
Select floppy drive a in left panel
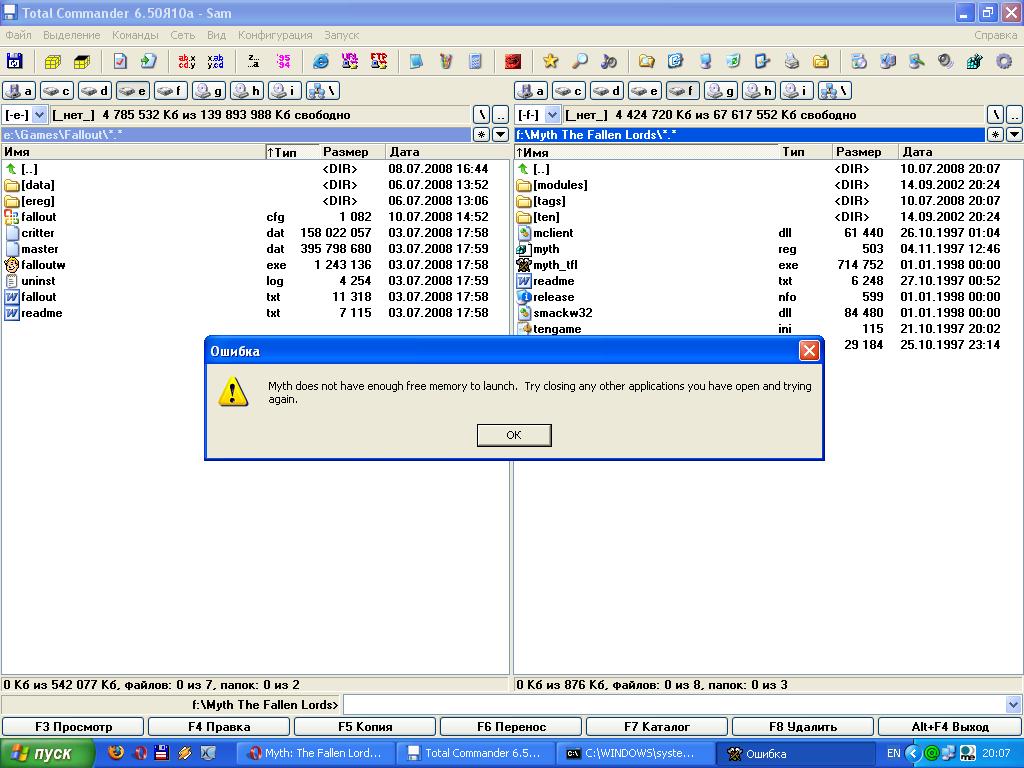[19, 91]
